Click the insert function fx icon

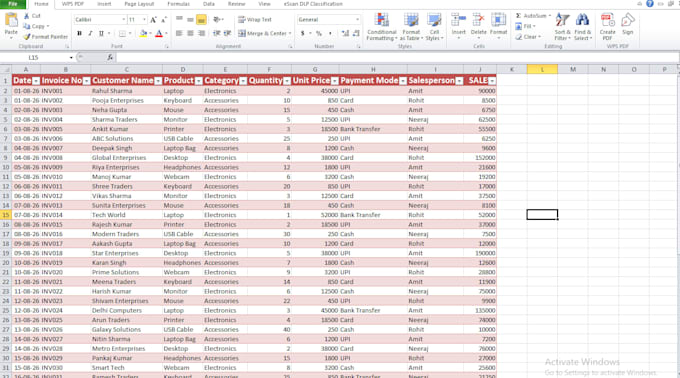coord(110,57)
